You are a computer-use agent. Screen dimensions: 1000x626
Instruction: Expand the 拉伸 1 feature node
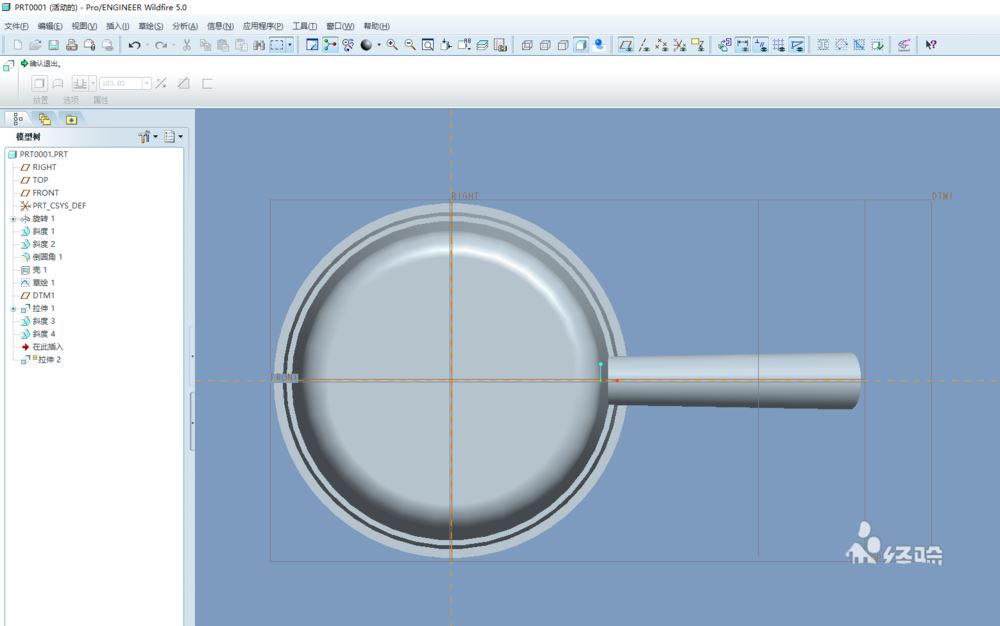[13, 309]
